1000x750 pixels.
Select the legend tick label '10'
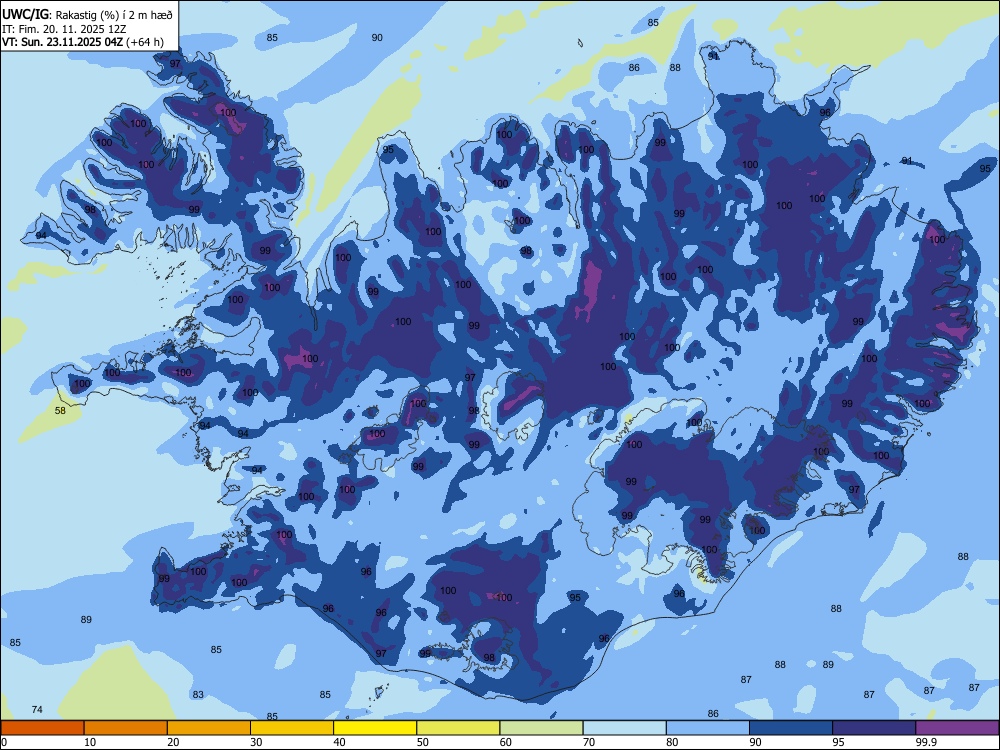coord(90,742)
